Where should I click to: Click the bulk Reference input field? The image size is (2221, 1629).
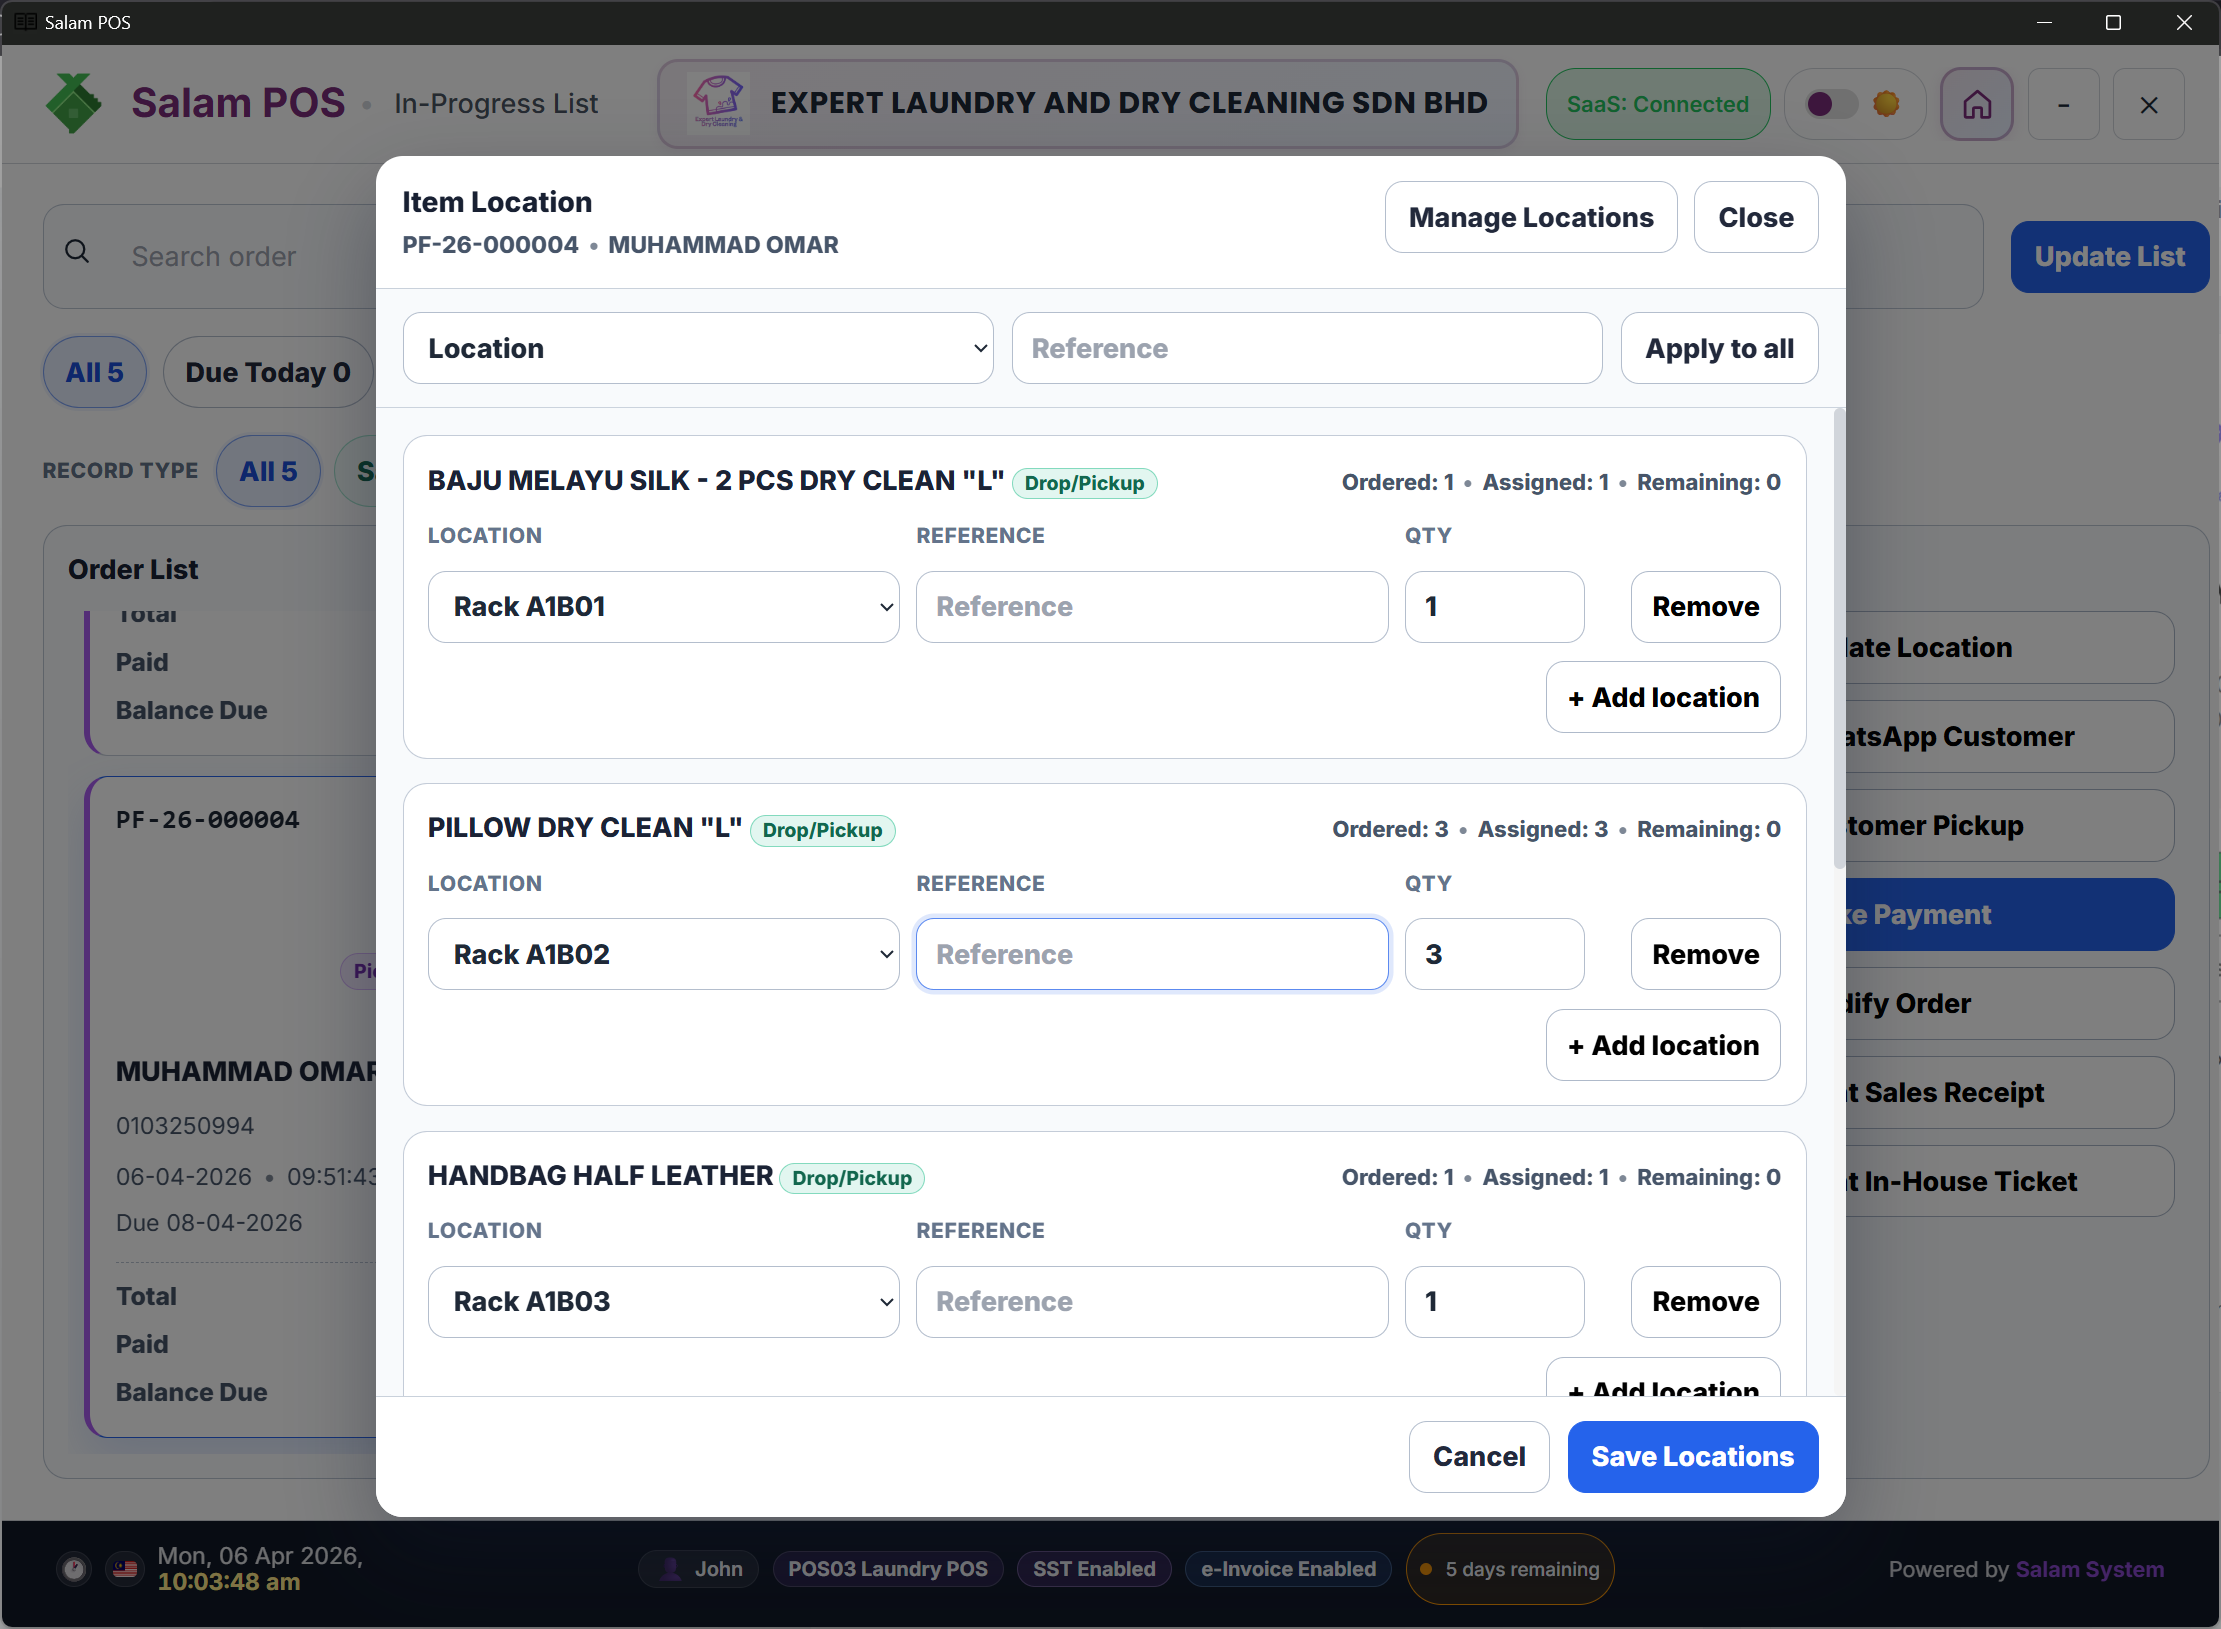click(x=1307, y=348)
